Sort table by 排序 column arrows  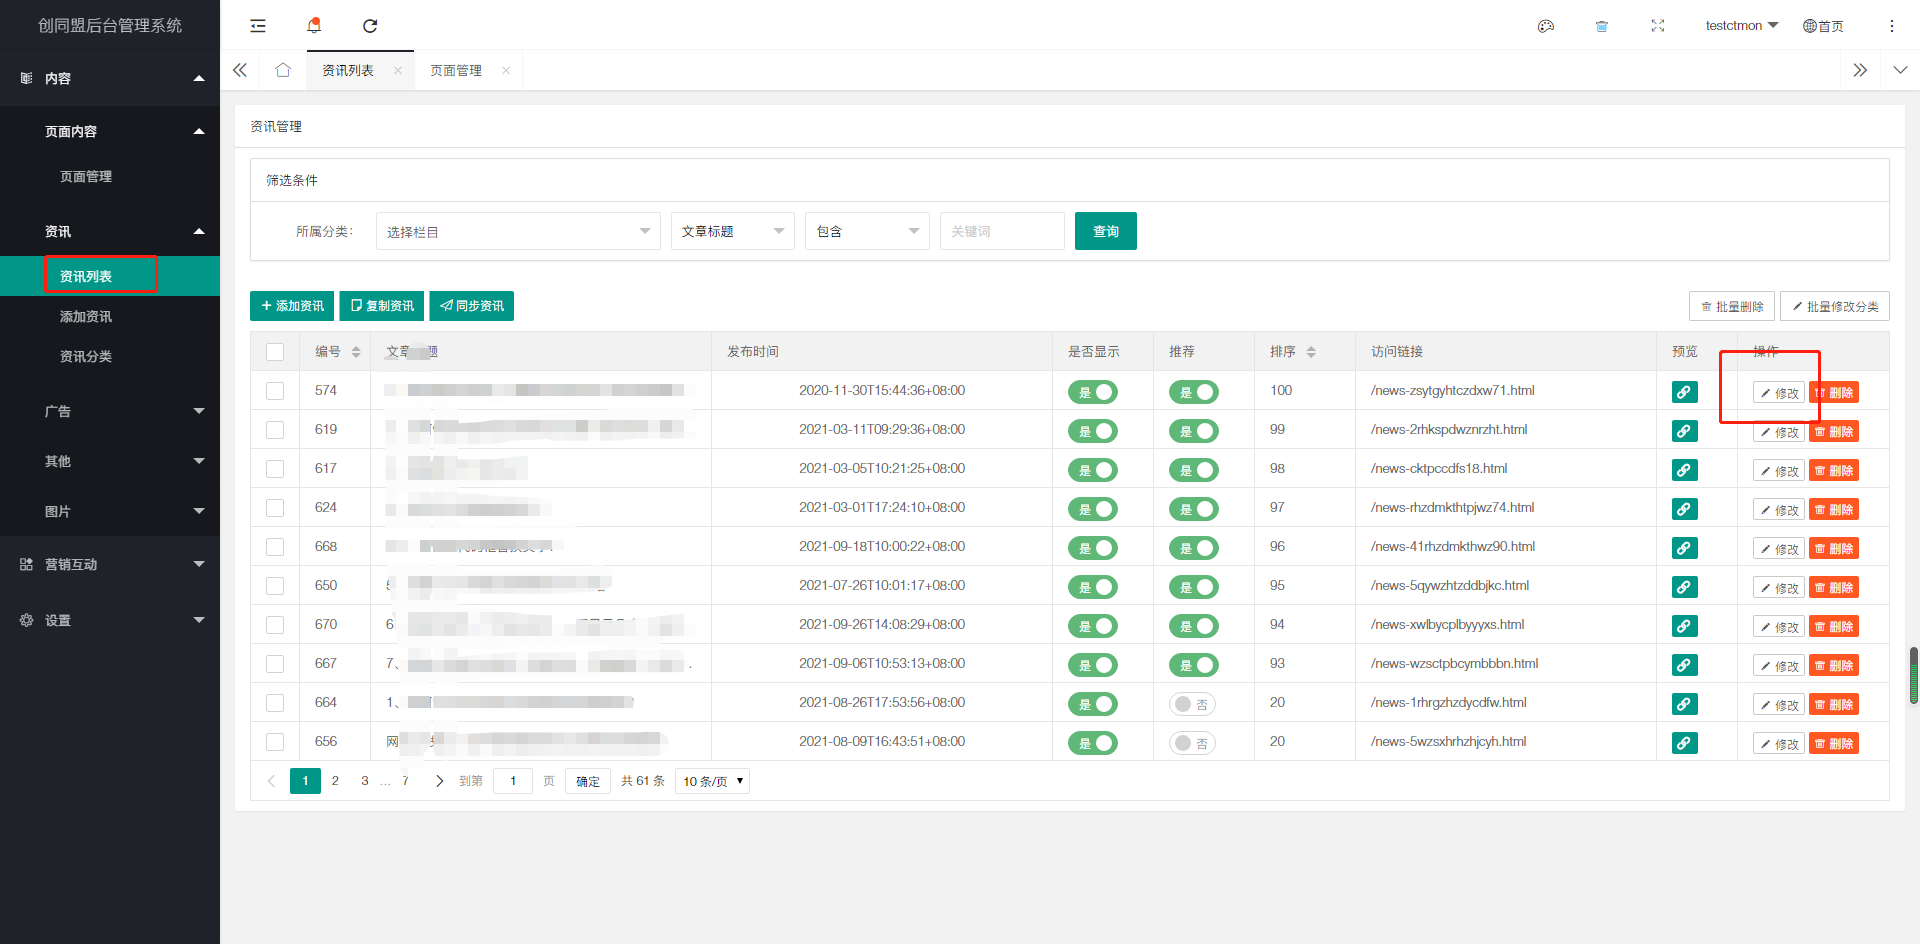(1311, 352)
